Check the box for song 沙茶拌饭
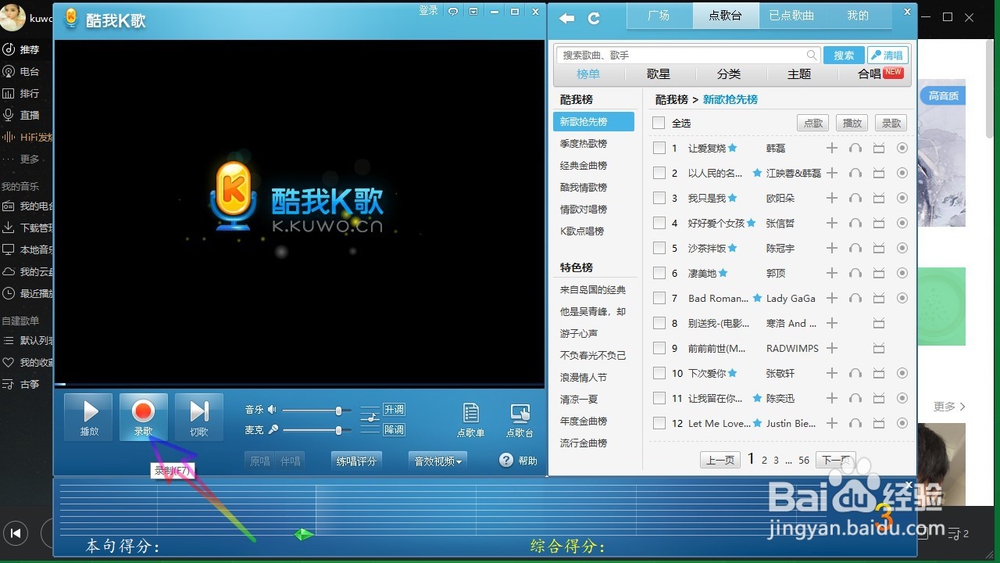 pos(659,248)
